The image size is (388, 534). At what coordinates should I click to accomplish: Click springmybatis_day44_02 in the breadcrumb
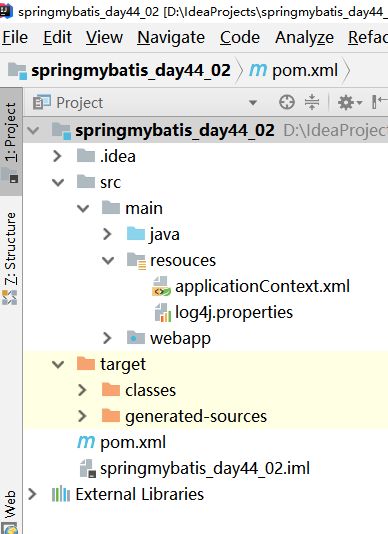(131, 70)
